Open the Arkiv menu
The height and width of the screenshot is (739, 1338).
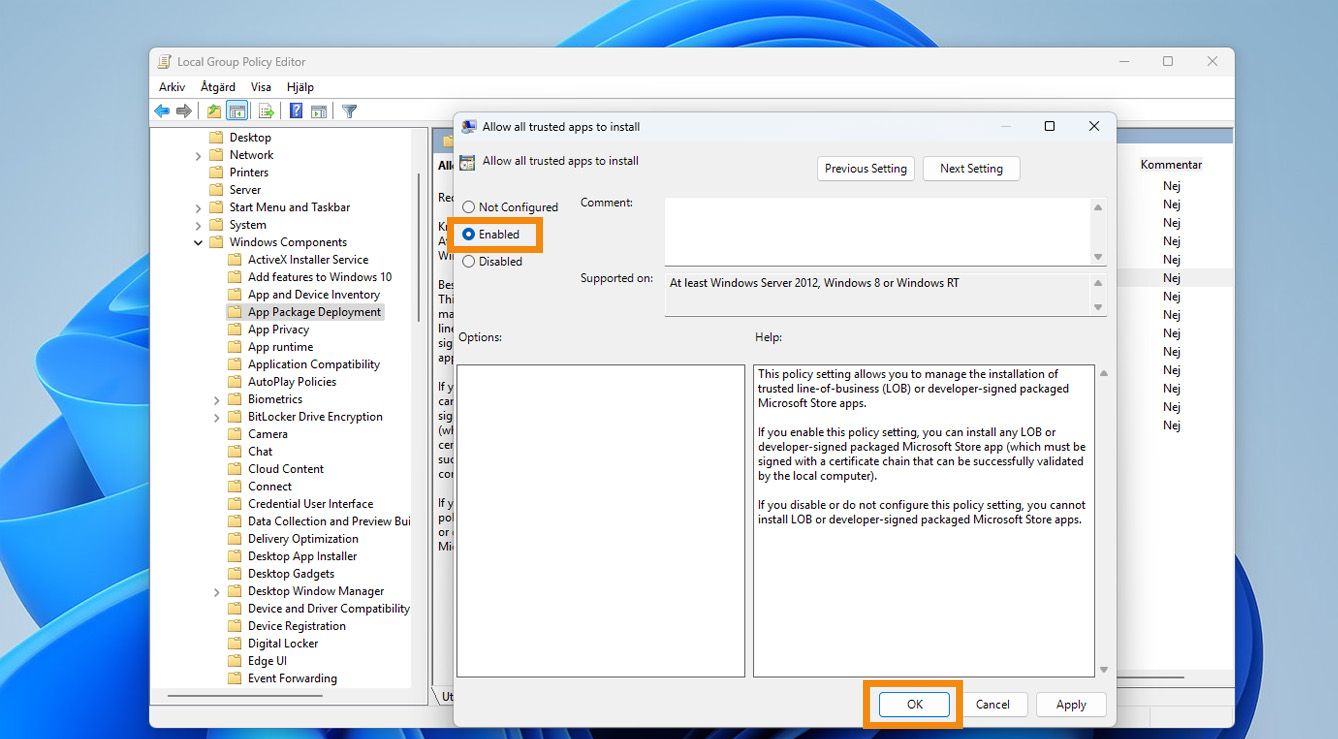tap(172, 87)
